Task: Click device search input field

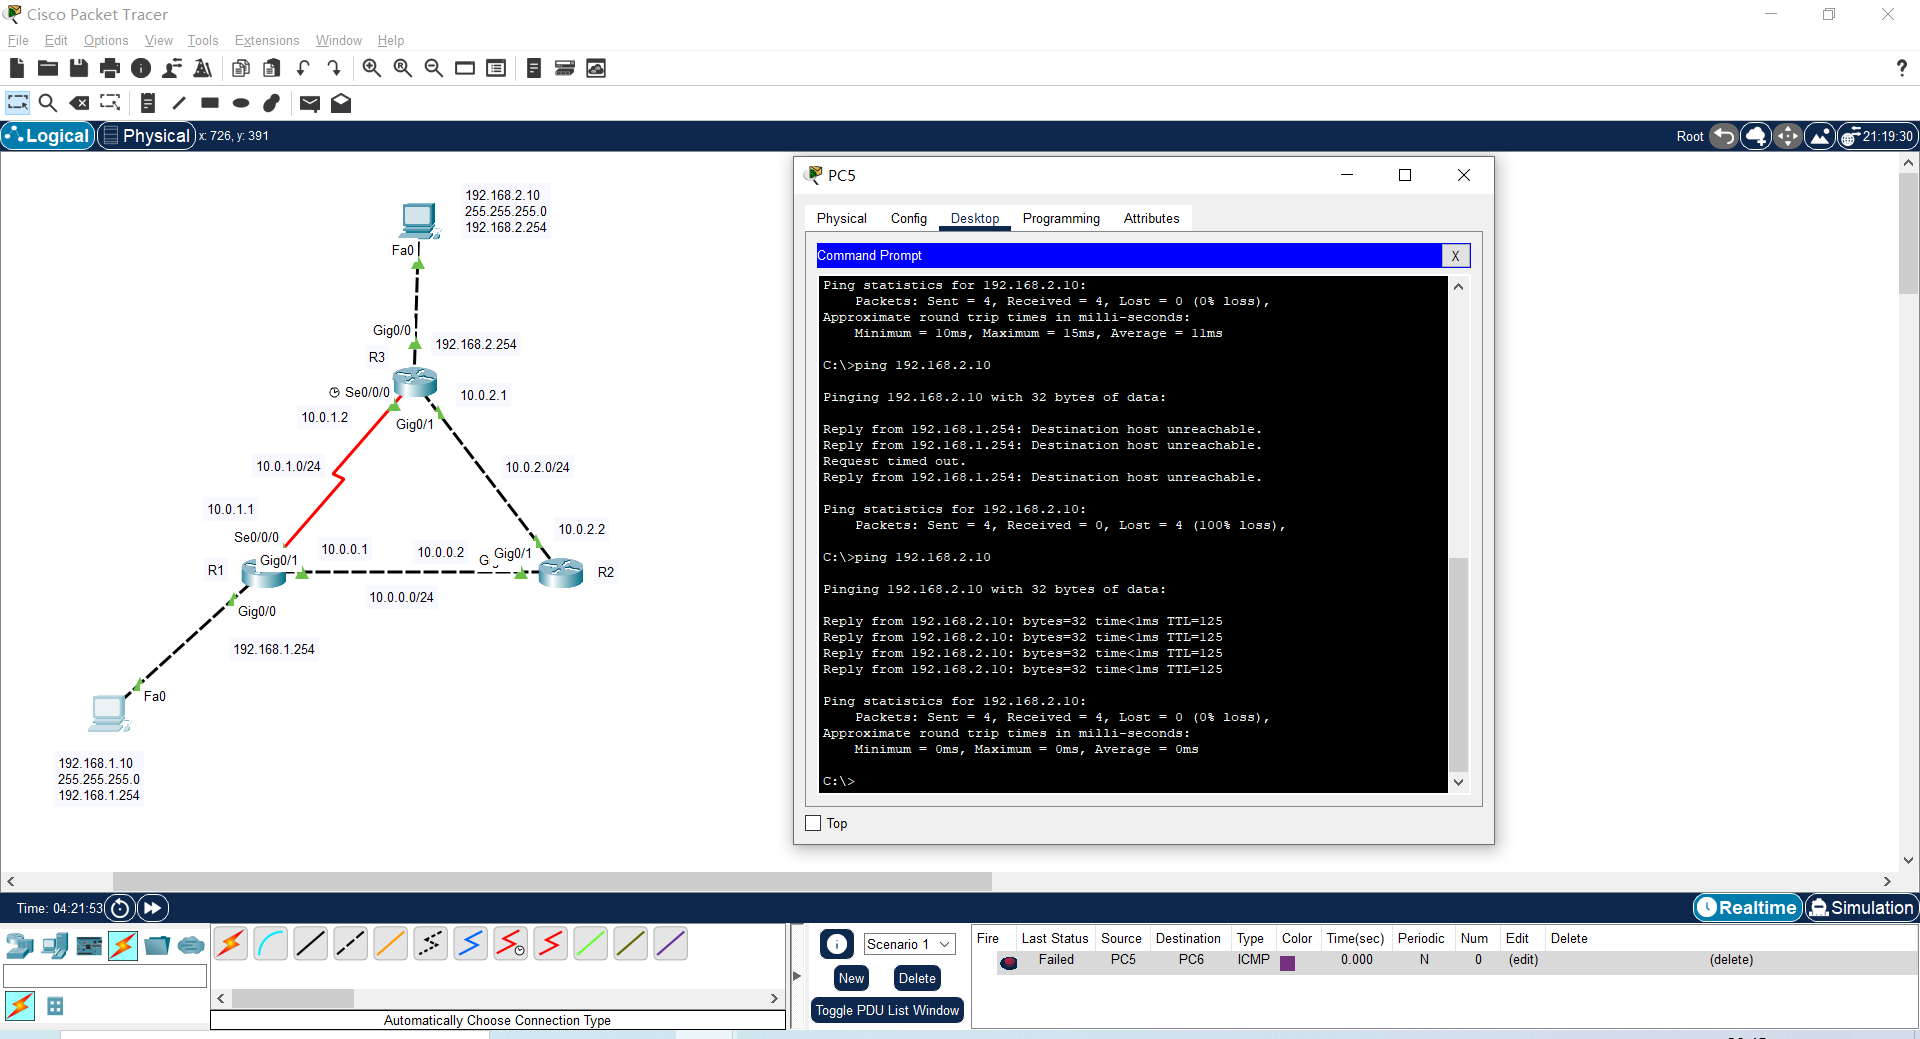Action: [x=105, y=976]
